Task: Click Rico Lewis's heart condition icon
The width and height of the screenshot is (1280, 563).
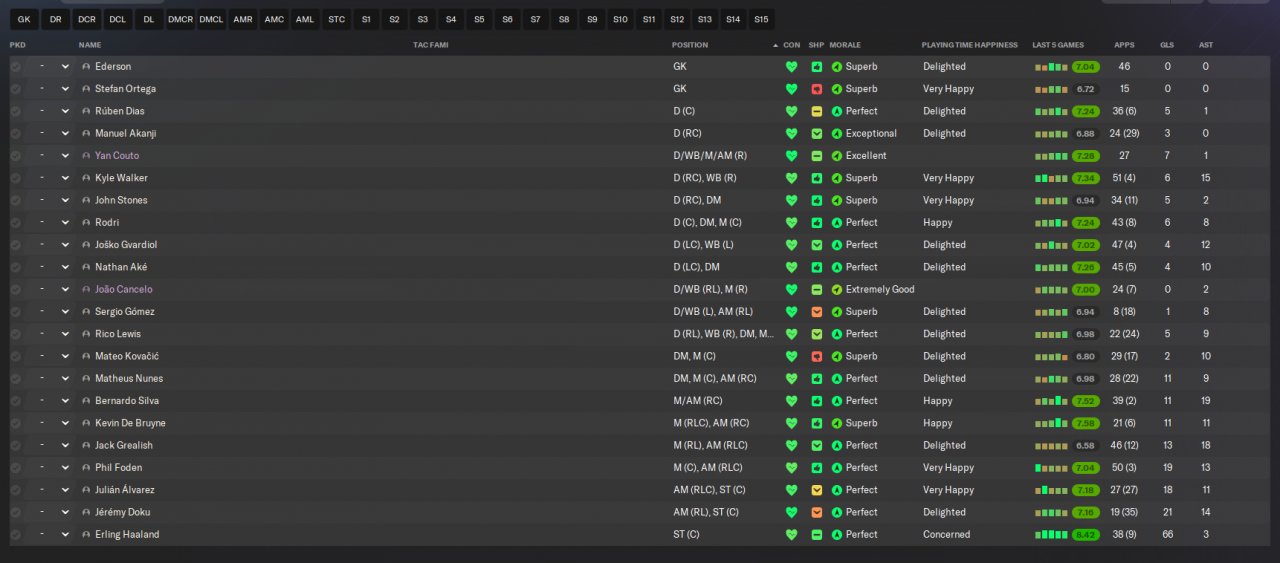Action: coord(791,334)
